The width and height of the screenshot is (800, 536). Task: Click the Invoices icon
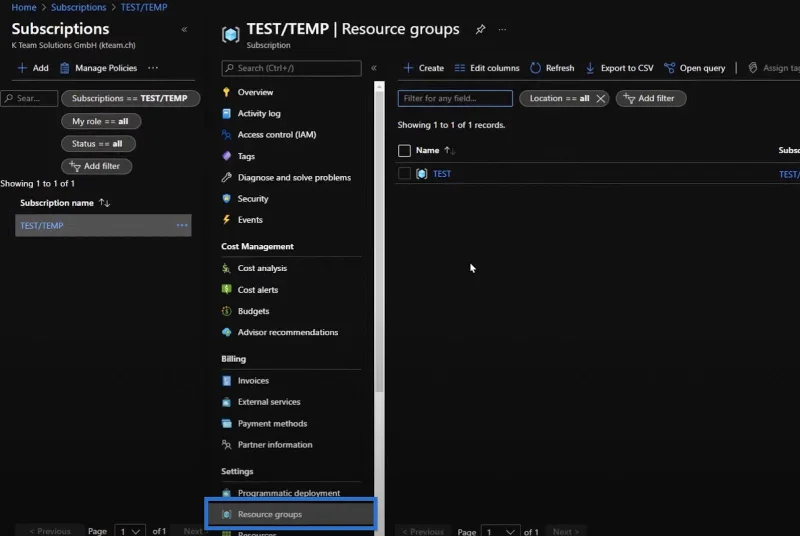[x=227, y=380]
